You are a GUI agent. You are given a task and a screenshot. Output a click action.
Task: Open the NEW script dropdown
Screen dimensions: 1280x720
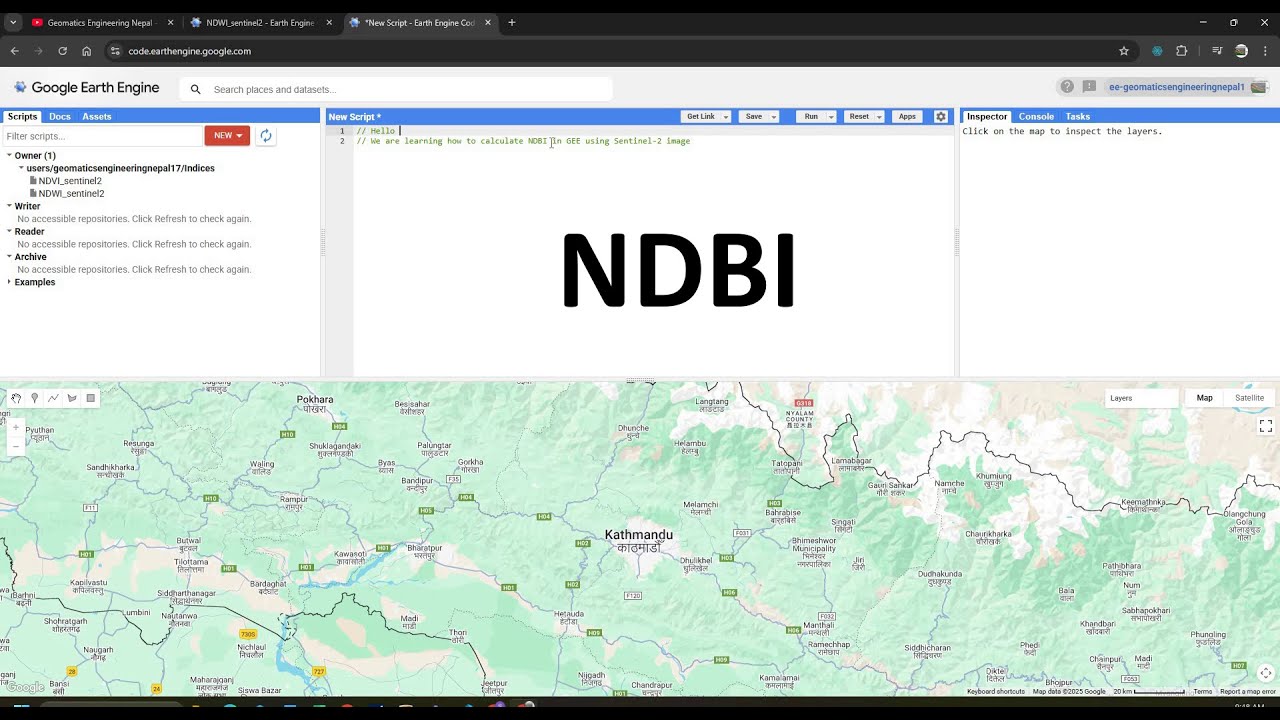point(227,136)
